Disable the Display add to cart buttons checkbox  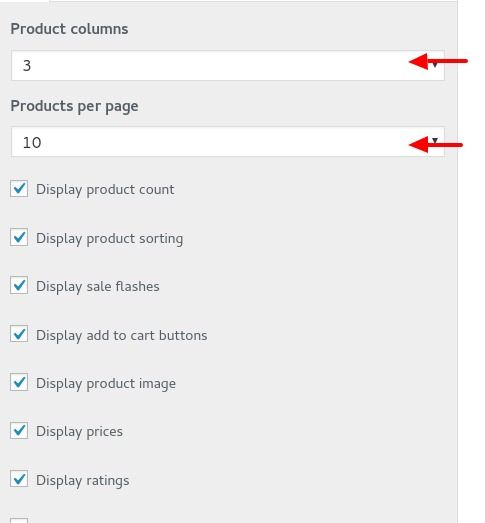coord(19,334)
